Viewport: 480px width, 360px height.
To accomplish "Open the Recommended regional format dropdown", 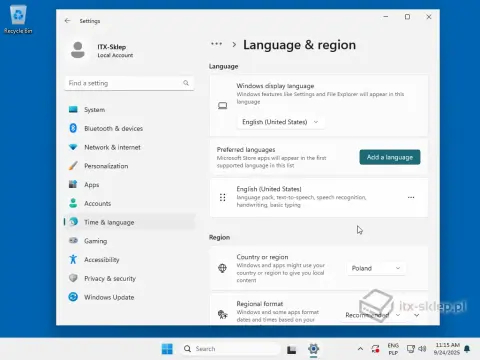I will pyautogui.click(x=373, y=315).
